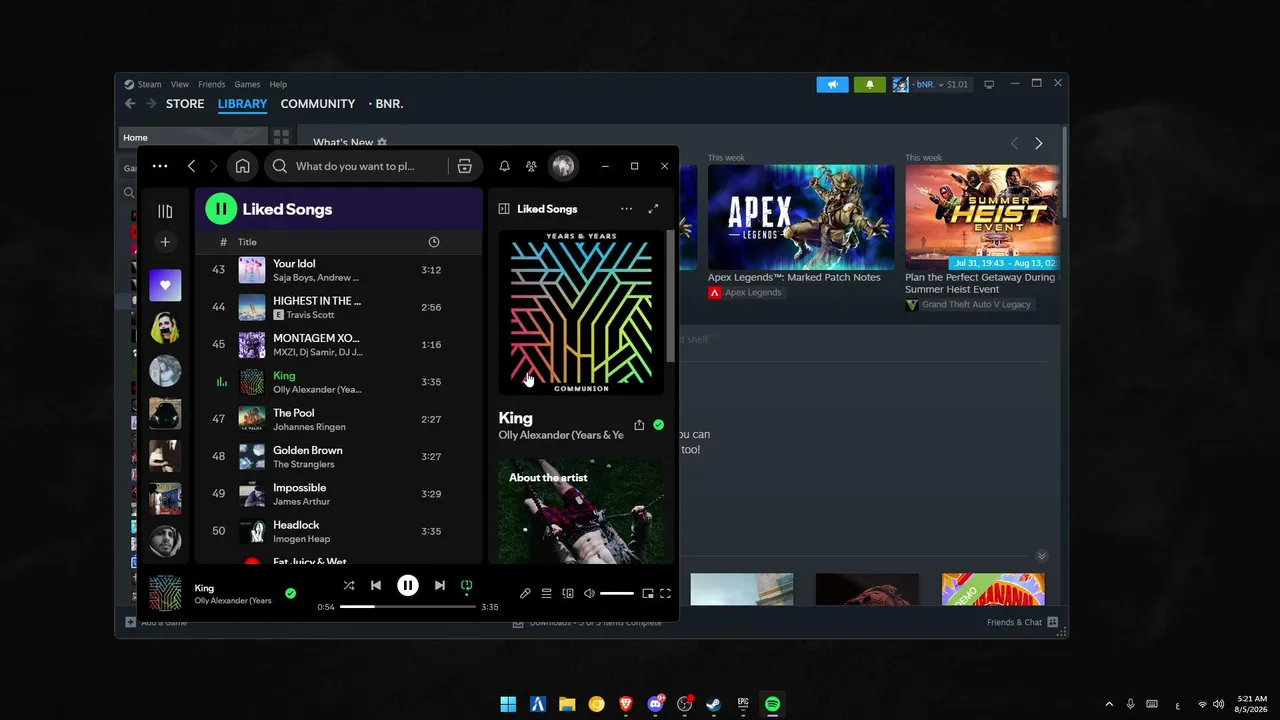Mute the Spotify volume
The width and height of the screenshot is (1280, 720).
click(x=589, y=593)
